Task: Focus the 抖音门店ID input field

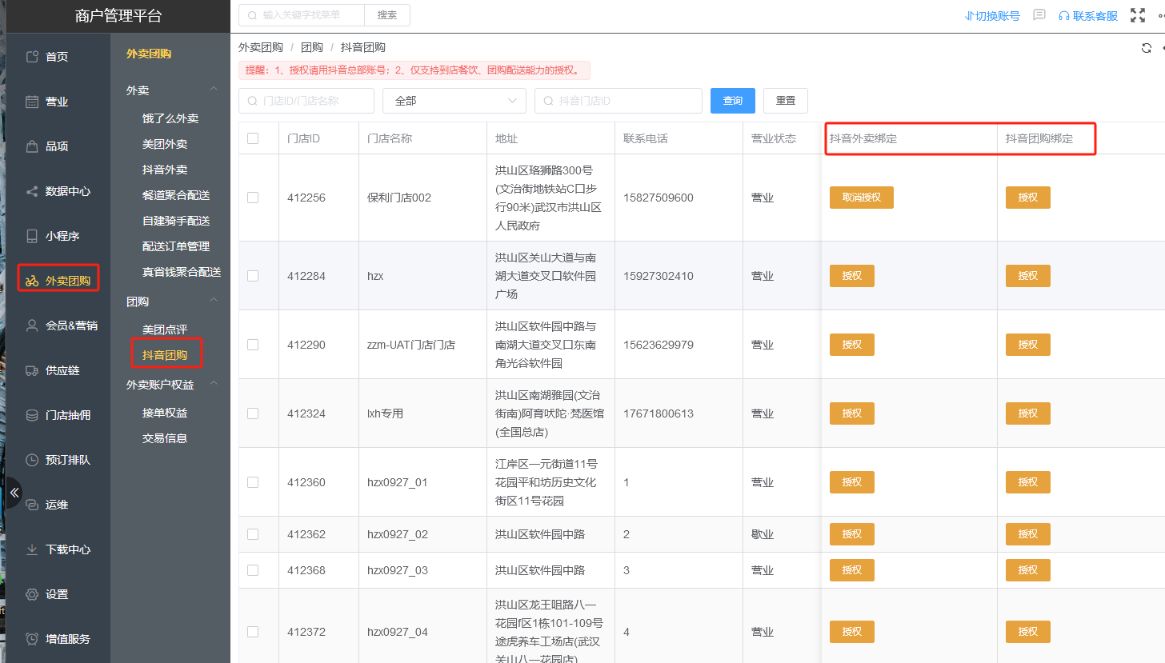Action: [x=618, y=100]
